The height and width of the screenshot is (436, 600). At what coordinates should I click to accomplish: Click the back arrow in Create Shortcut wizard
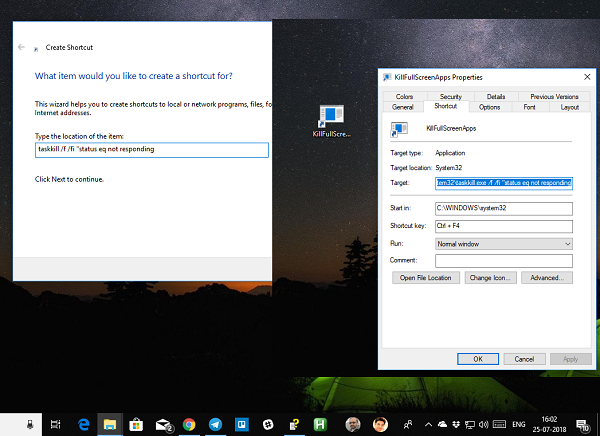point(22,47)
